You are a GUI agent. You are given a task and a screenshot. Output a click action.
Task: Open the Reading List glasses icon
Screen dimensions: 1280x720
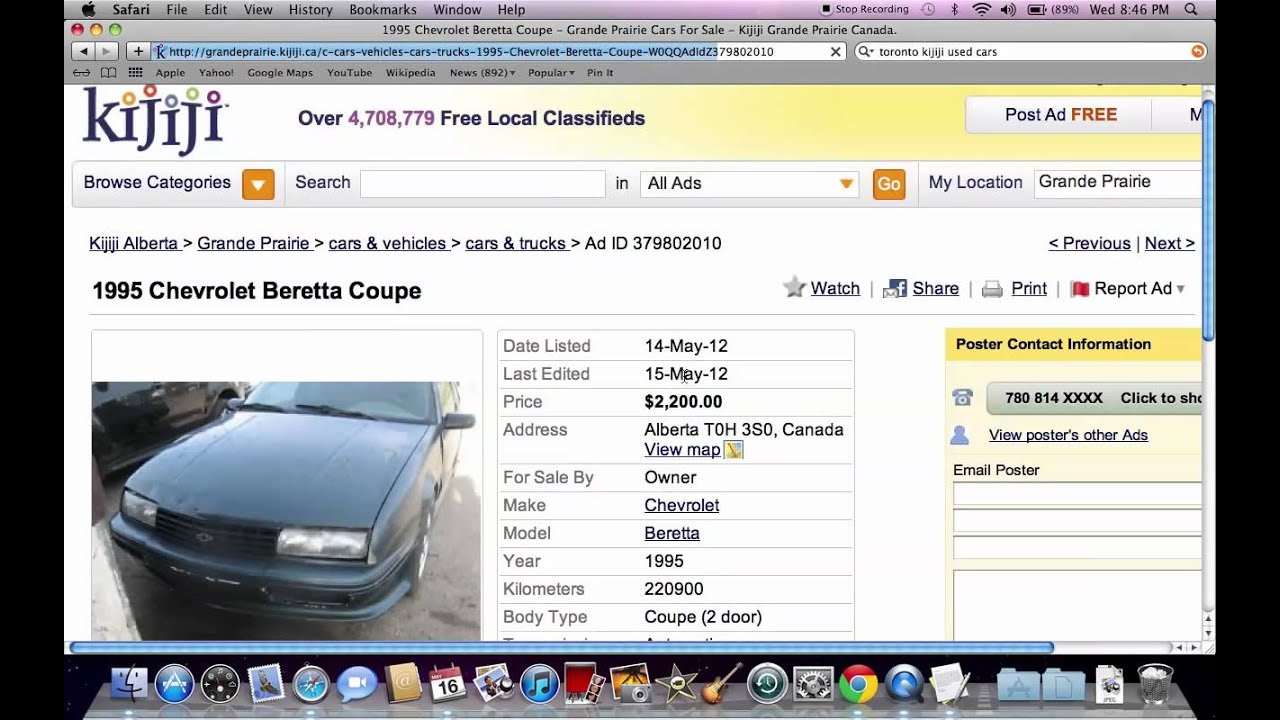tap(82, 73)
